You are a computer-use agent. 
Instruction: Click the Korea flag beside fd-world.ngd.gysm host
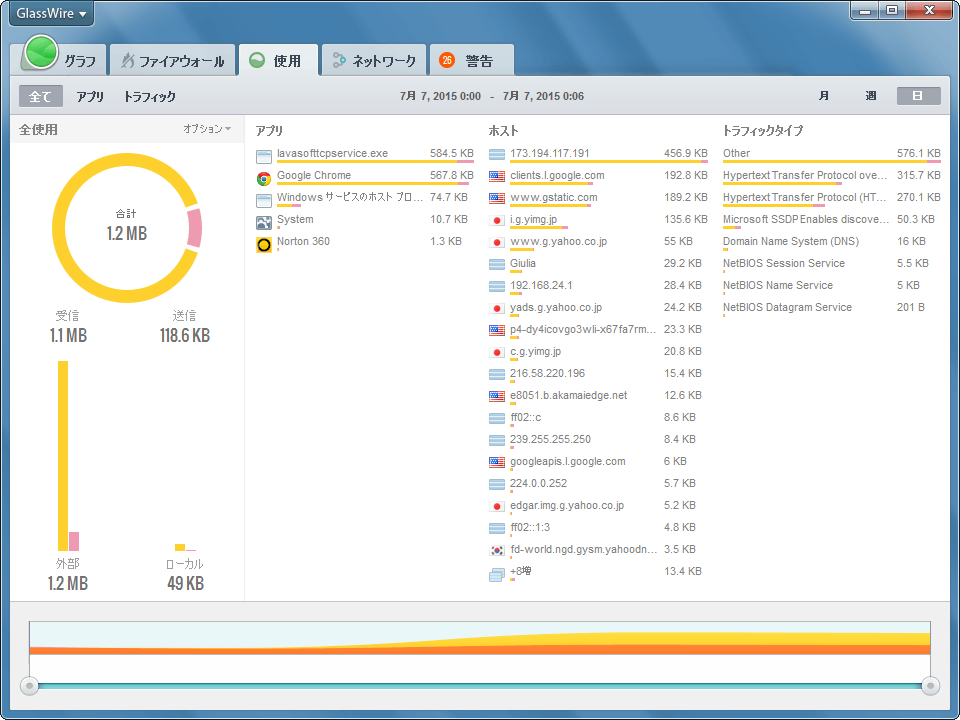pyautogui.click(x=497, y=550)
